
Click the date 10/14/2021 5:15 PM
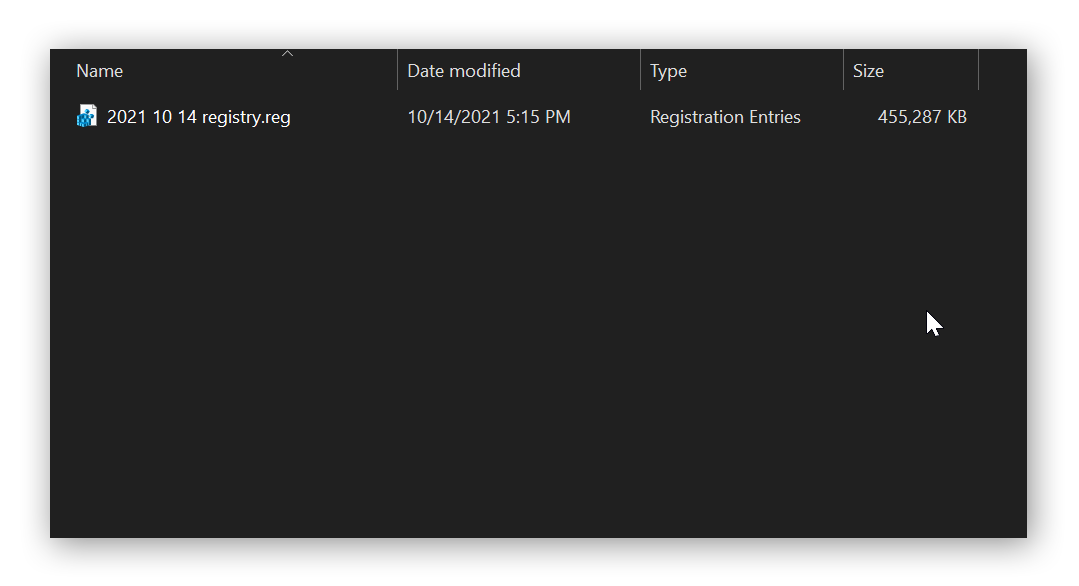[x=488, y=116]
